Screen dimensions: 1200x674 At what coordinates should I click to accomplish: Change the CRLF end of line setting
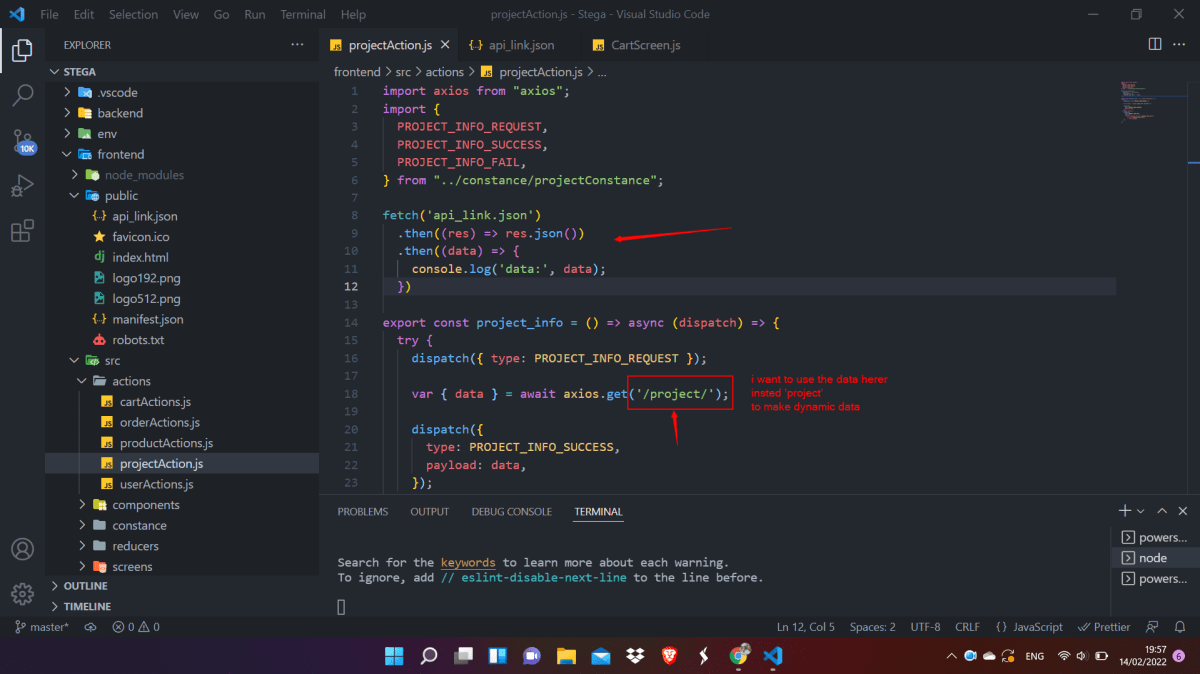click(x=968, y=627)
